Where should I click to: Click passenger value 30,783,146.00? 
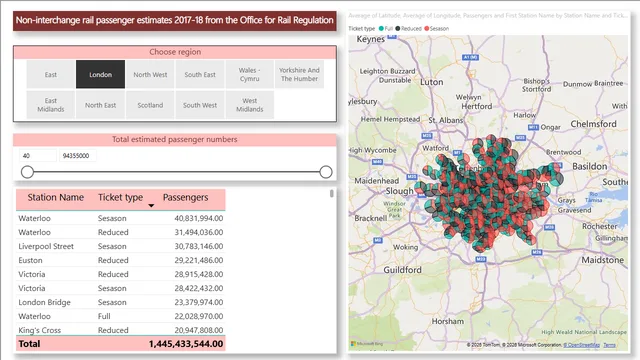(198, 246)
